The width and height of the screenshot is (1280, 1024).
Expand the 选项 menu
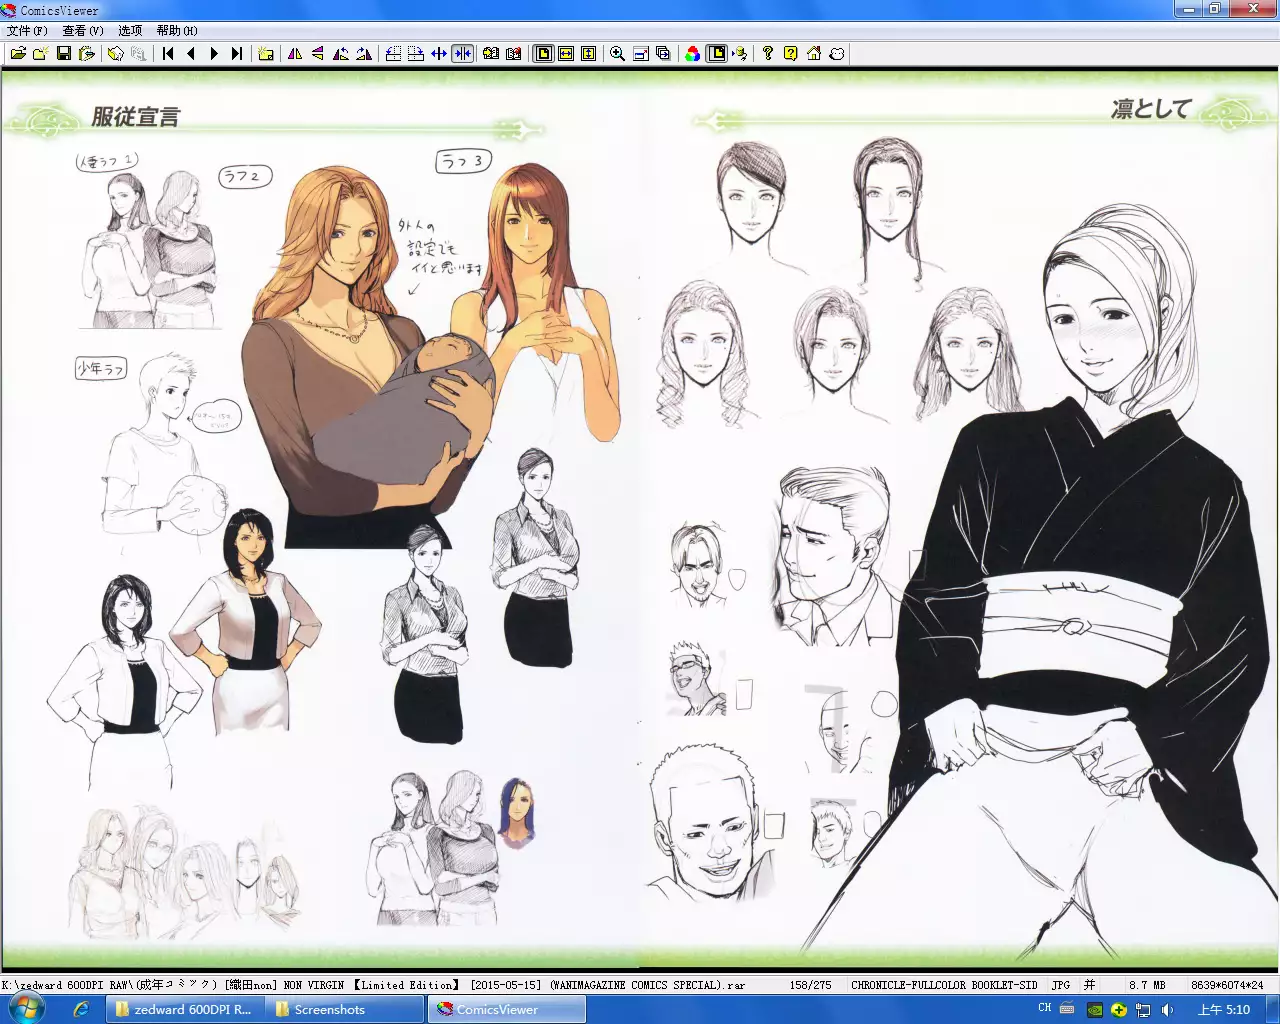pos(130,31)
